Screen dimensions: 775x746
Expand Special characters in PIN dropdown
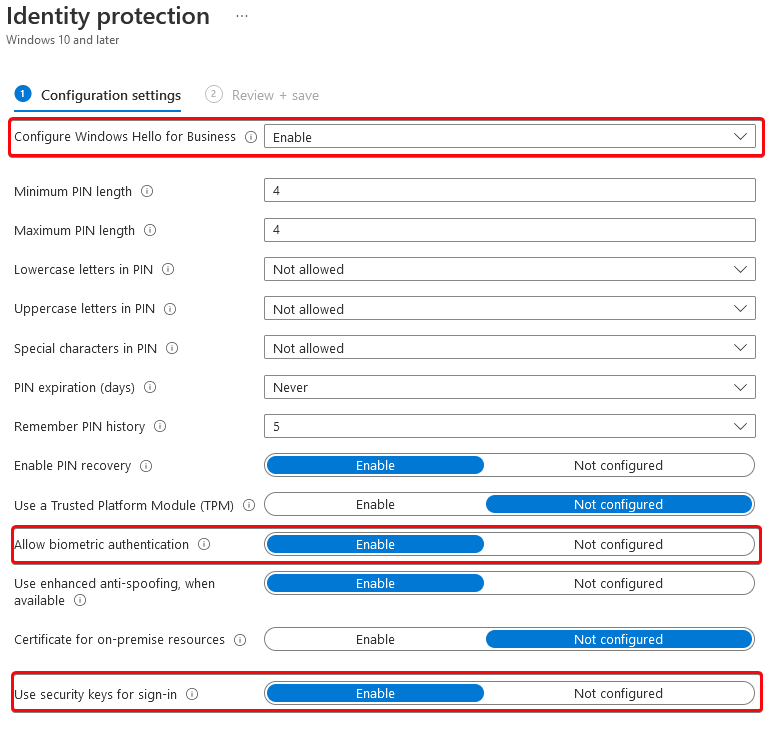510,348
